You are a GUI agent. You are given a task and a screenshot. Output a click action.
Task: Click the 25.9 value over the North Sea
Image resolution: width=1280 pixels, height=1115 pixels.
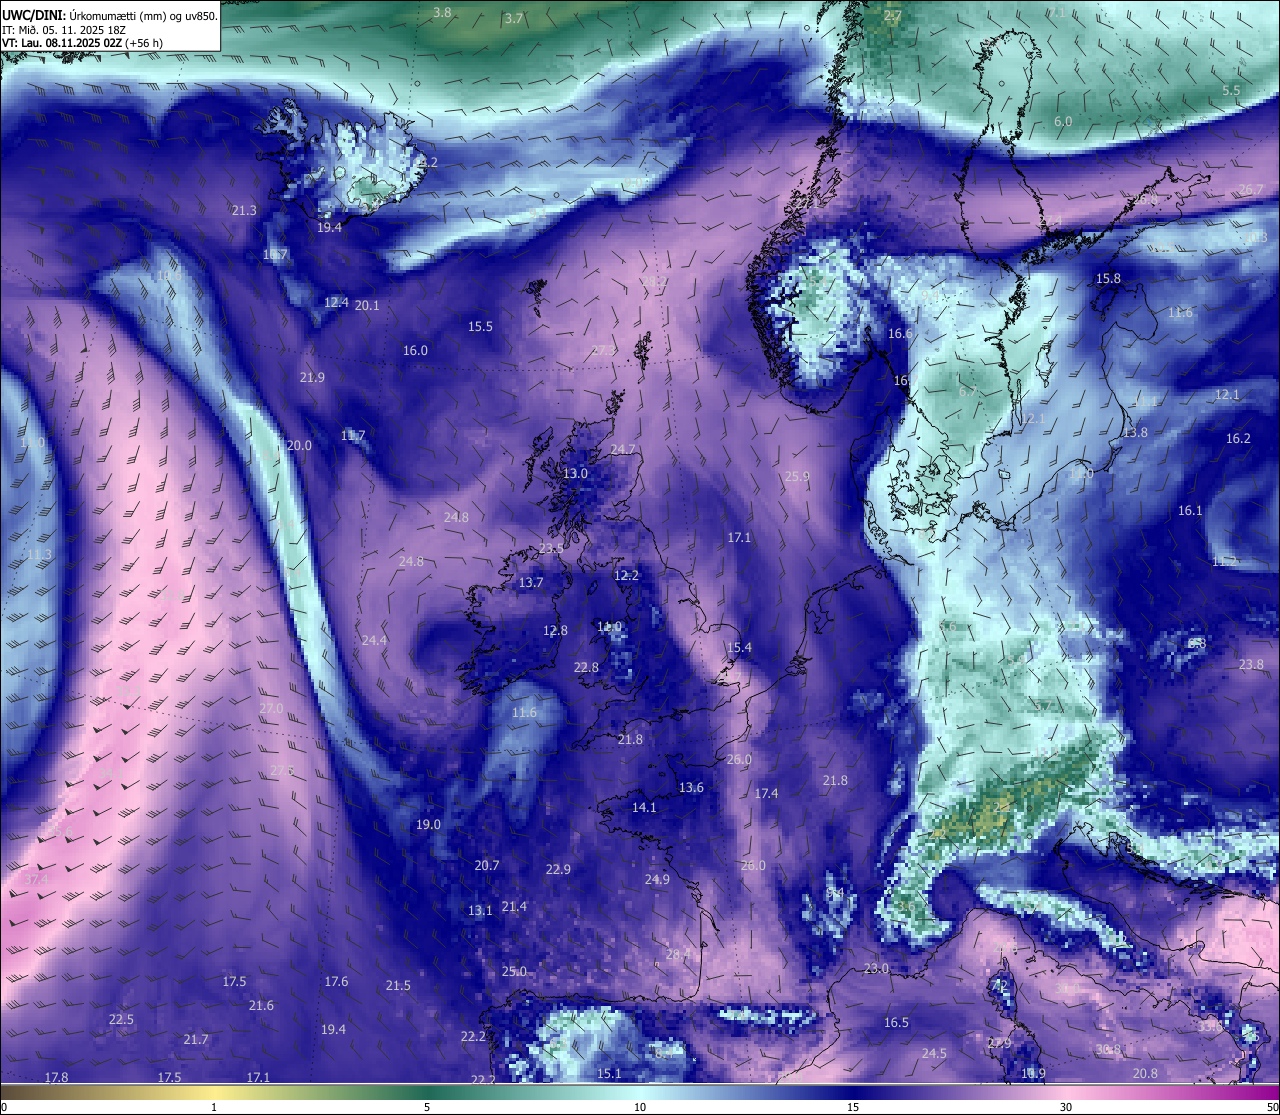797,476
